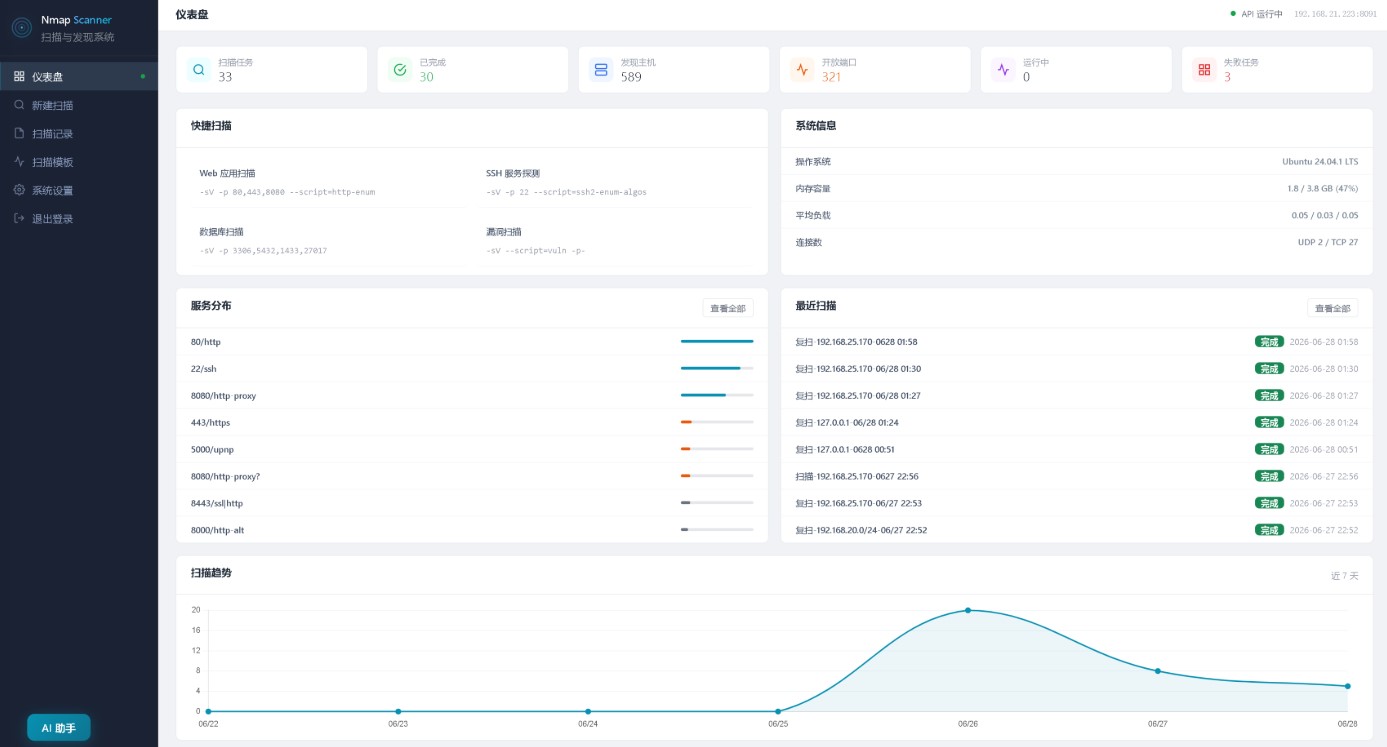
Task: Open the AI 助手 button
Action: click(59, 728)
